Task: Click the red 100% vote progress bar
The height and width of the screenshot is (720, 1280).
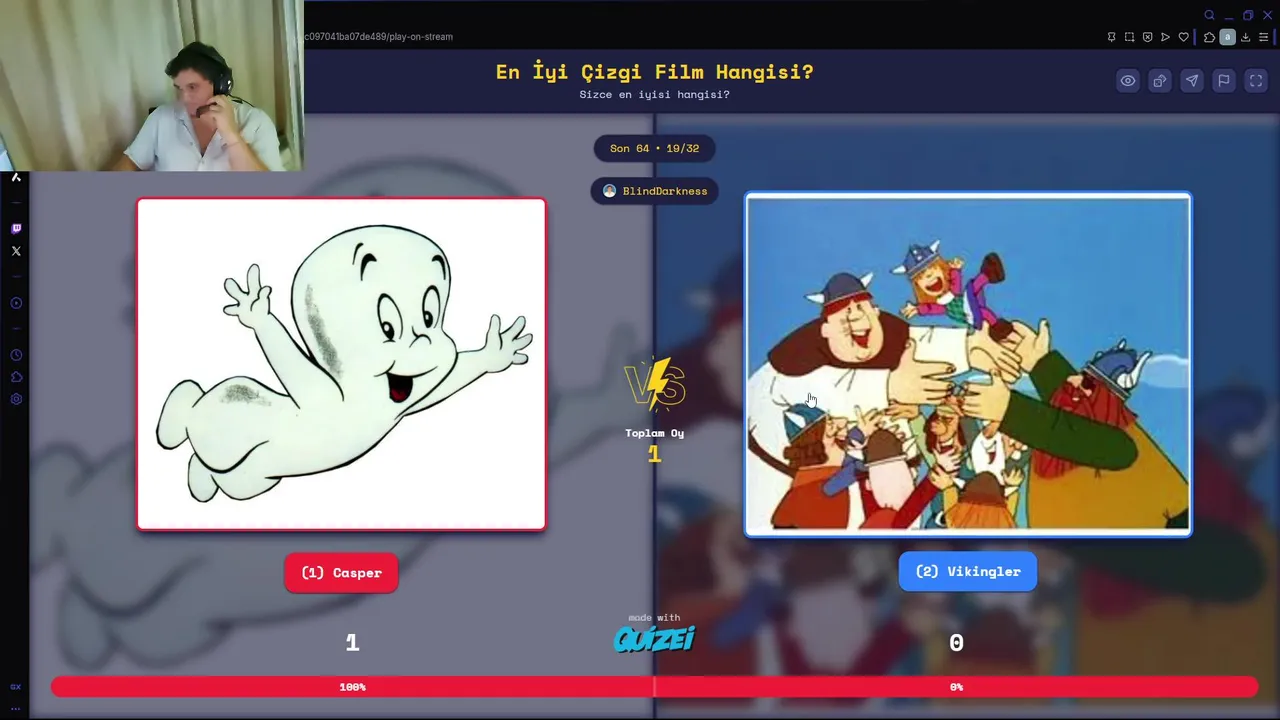Action: click(352, 687)
